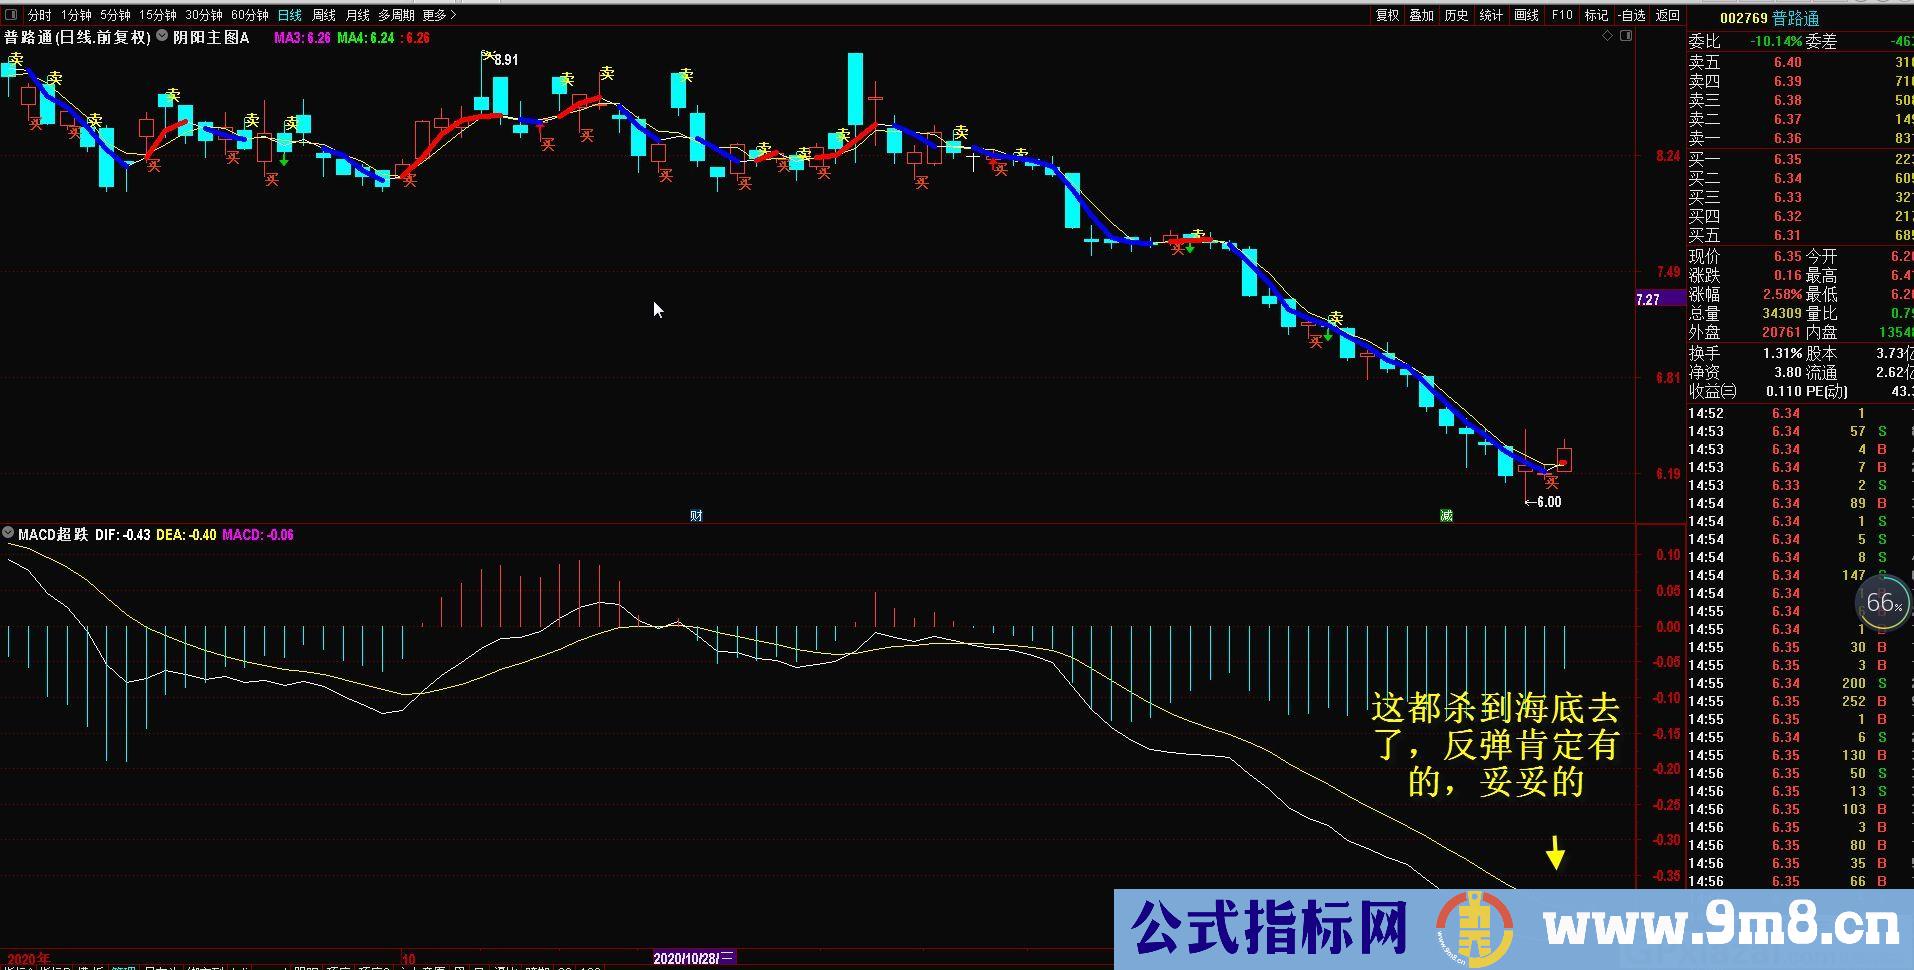The height and width of the screenshot is (970, 1914).
Task: Switch to 1分钟 period
Action: [76, 15]
